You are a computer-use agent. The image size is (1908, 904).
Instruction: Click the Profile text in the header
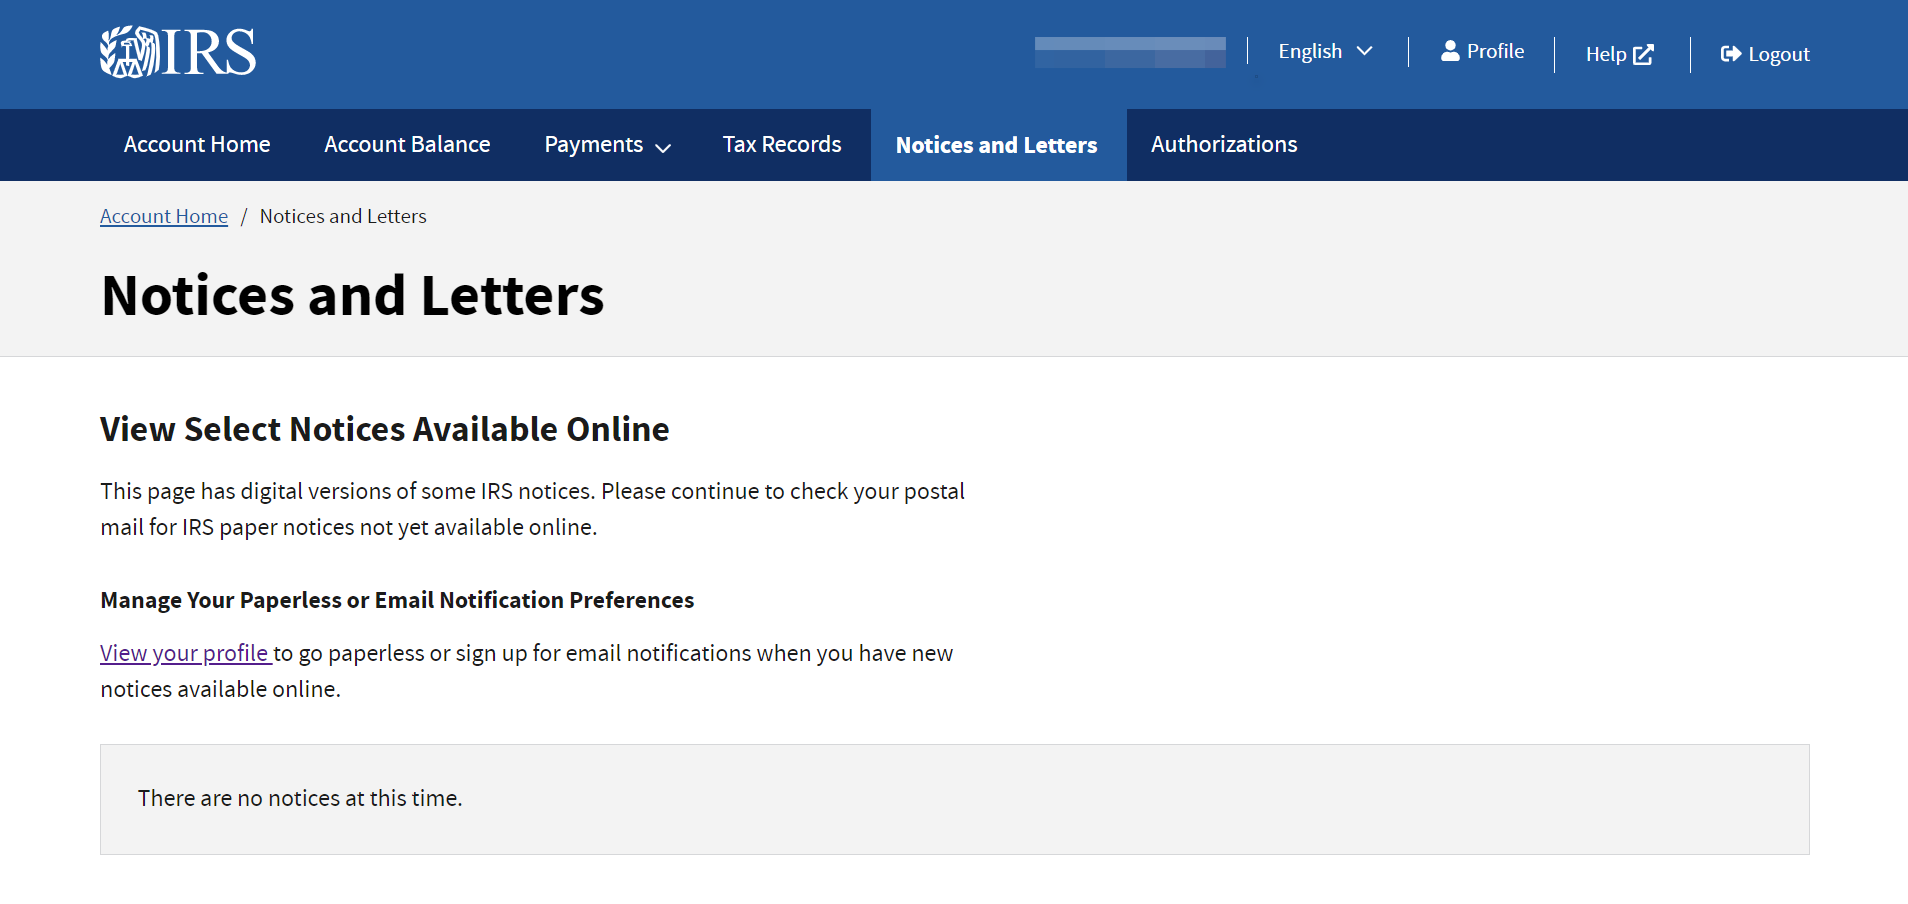(x=1495, y=51)
